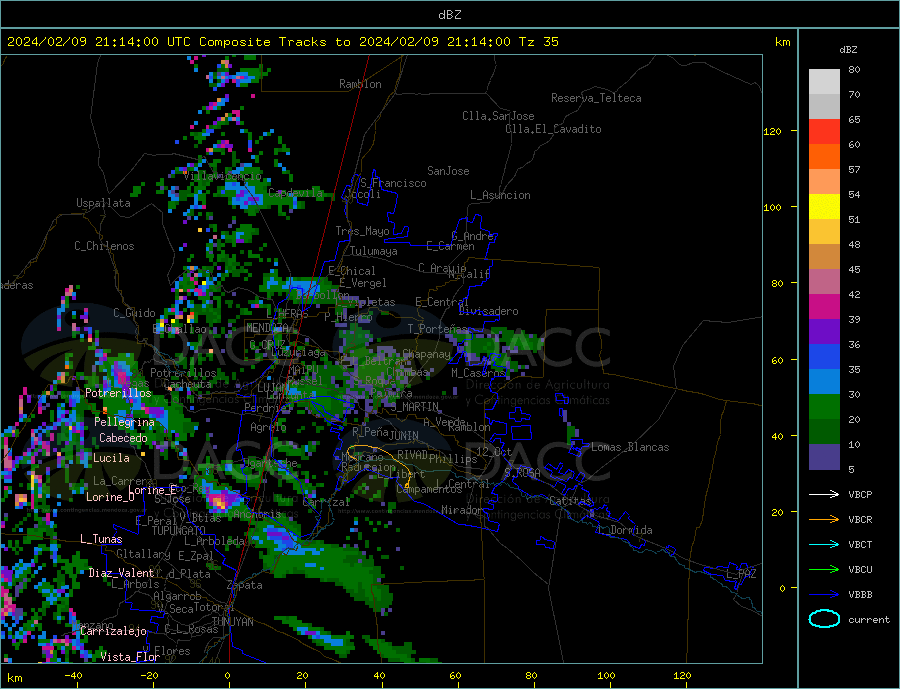Select the red 60–65 dBZ swatch
900x689 pixels.
[824, 131]
